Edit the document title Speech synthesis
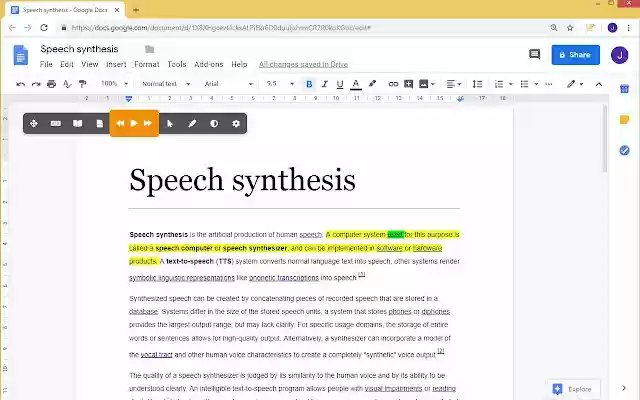Screen dimensions: 640x400 coord(79,49)
